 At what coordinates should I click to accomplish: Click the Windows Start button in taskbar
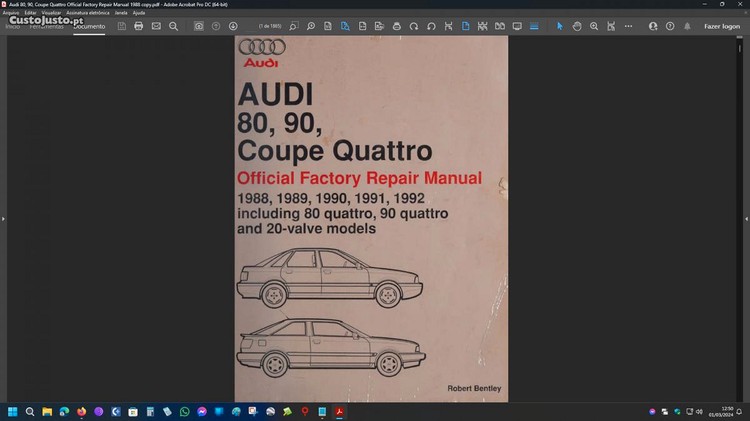(x=13, y=411)
